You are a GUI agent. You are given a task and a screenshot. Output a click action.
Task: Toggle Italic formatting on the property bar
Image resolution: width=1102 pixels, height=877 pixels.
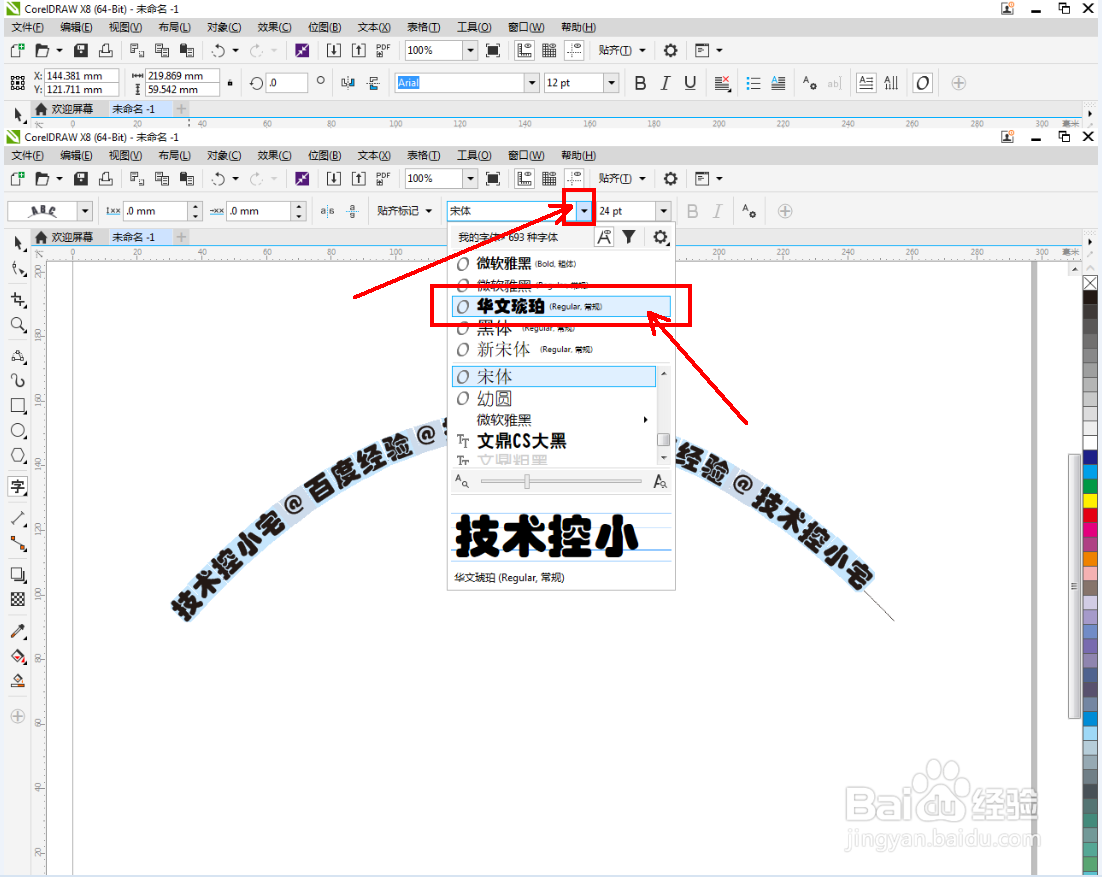pyautogui.click(x=717, y=210)
